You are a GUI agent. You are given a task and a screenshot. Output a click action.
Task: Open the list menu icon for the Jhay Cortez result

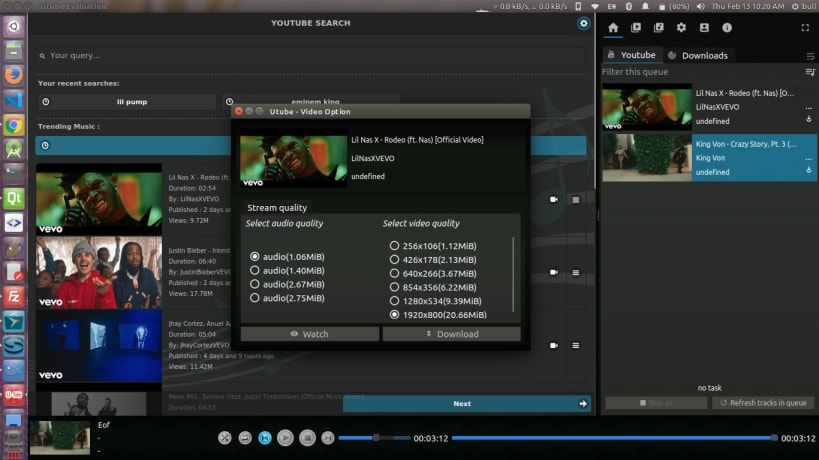coord(576,346)
